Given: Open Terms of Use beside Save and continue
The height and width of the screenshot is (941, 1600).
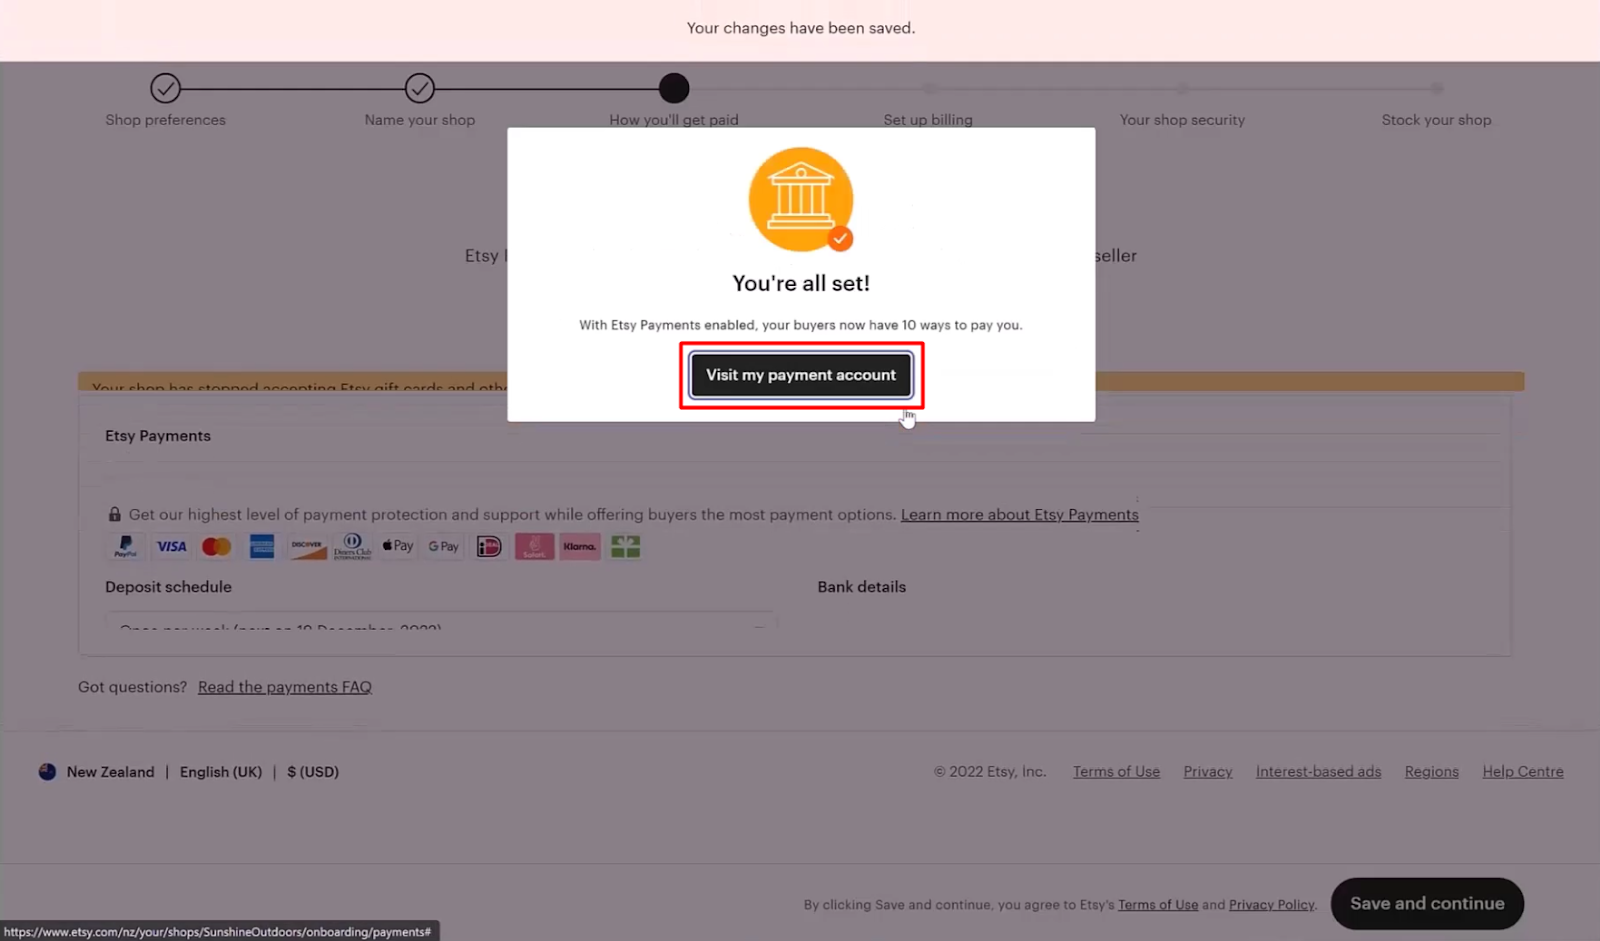Looking at the screenshot, I should tap(1158, 905).
